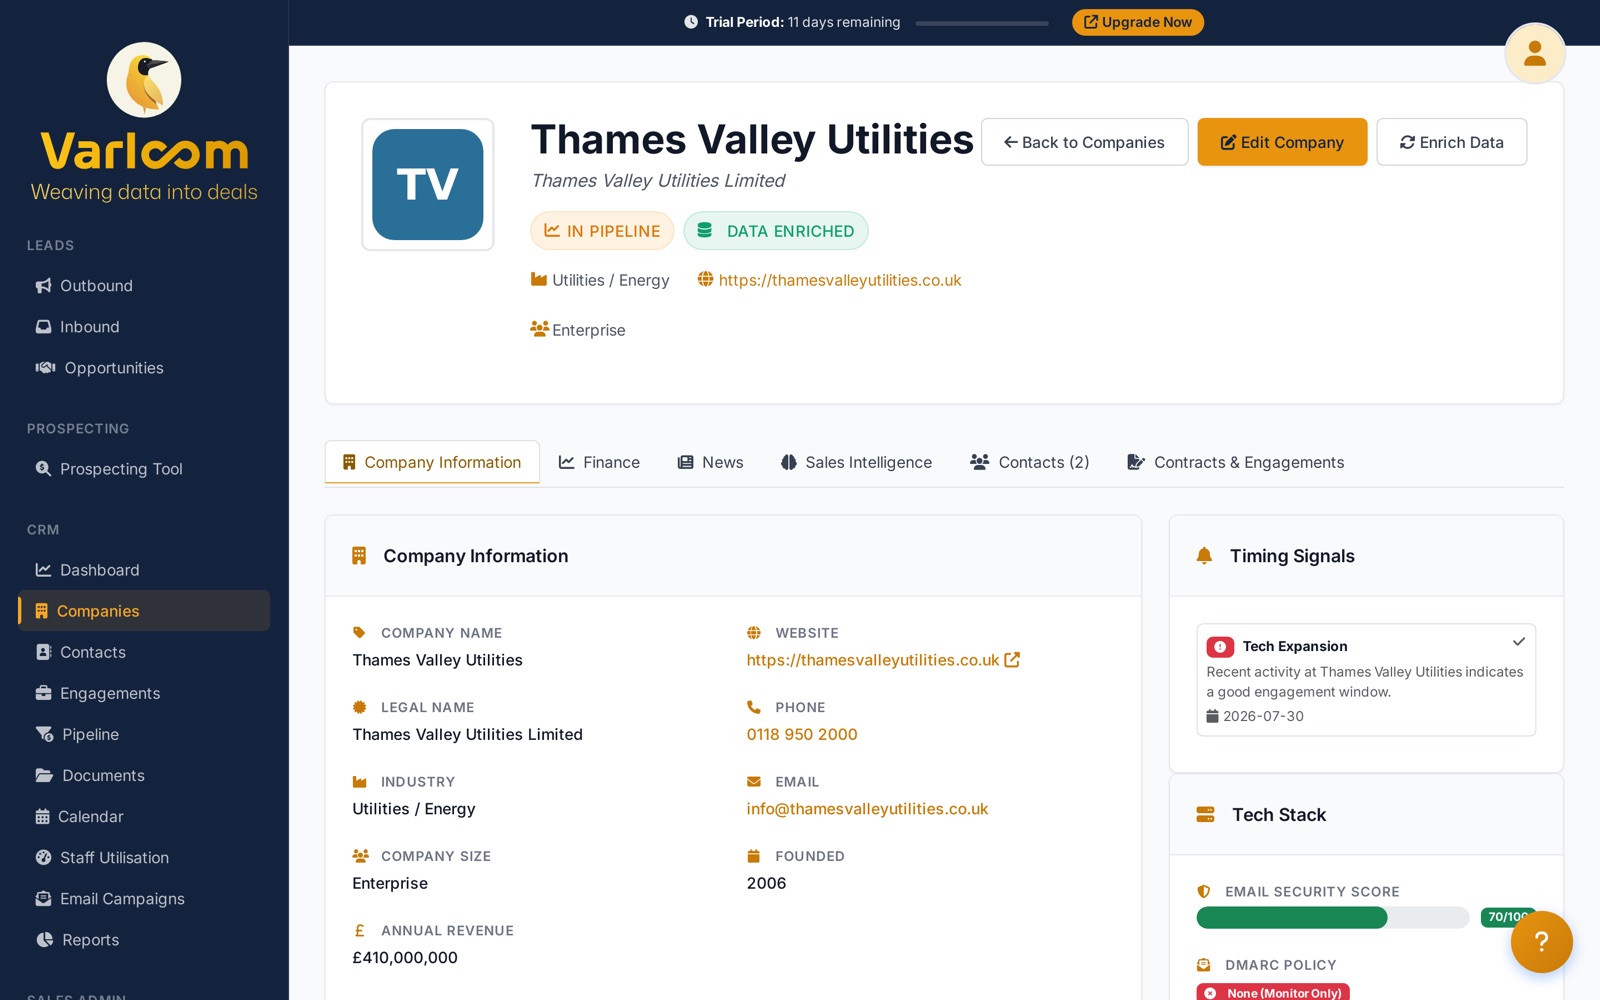Switch to the Contacts (2) tab
The height and width of the screenshot is (1000, 1600).
[x=1029, y=462]
